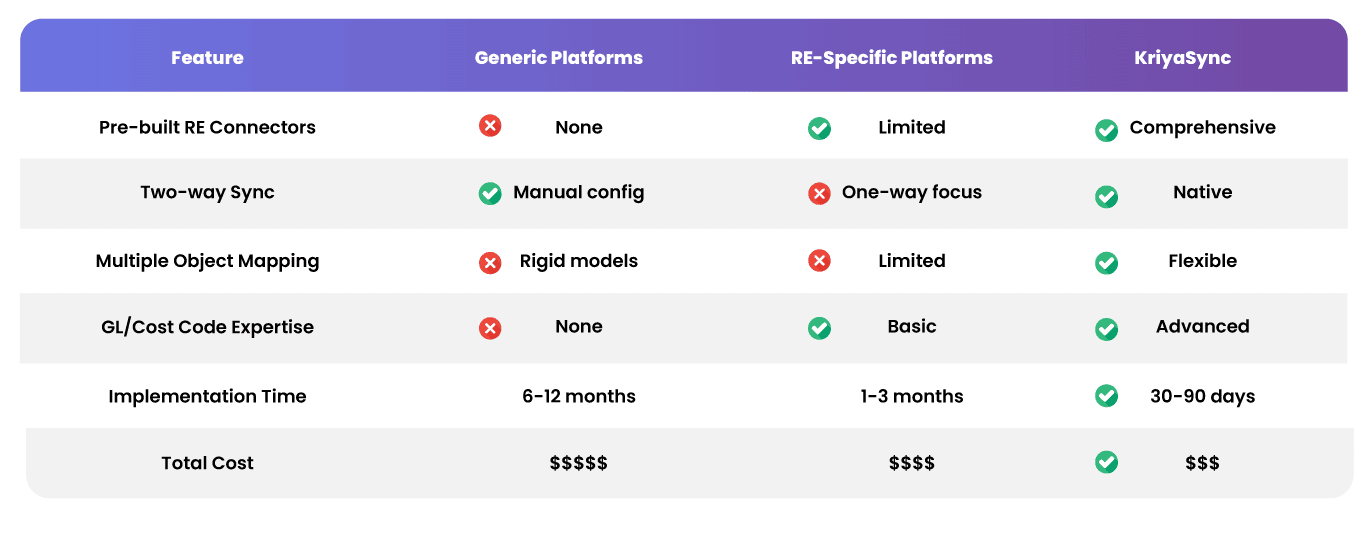Click green check next to 'Manual config'
This screenshot has height=540, width=1367.
490,193
